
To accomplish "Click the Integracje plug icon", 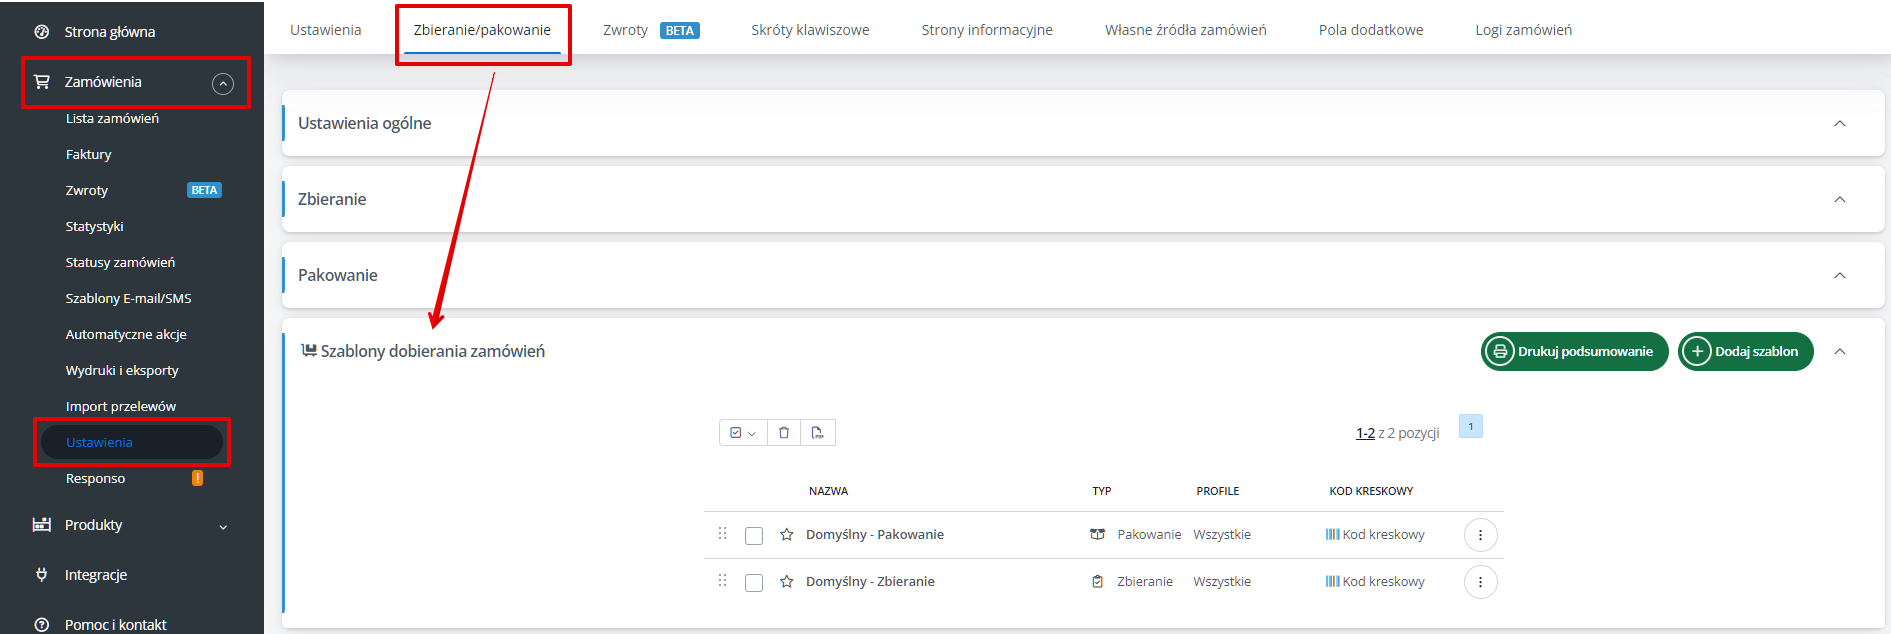I will click(41, 575).
